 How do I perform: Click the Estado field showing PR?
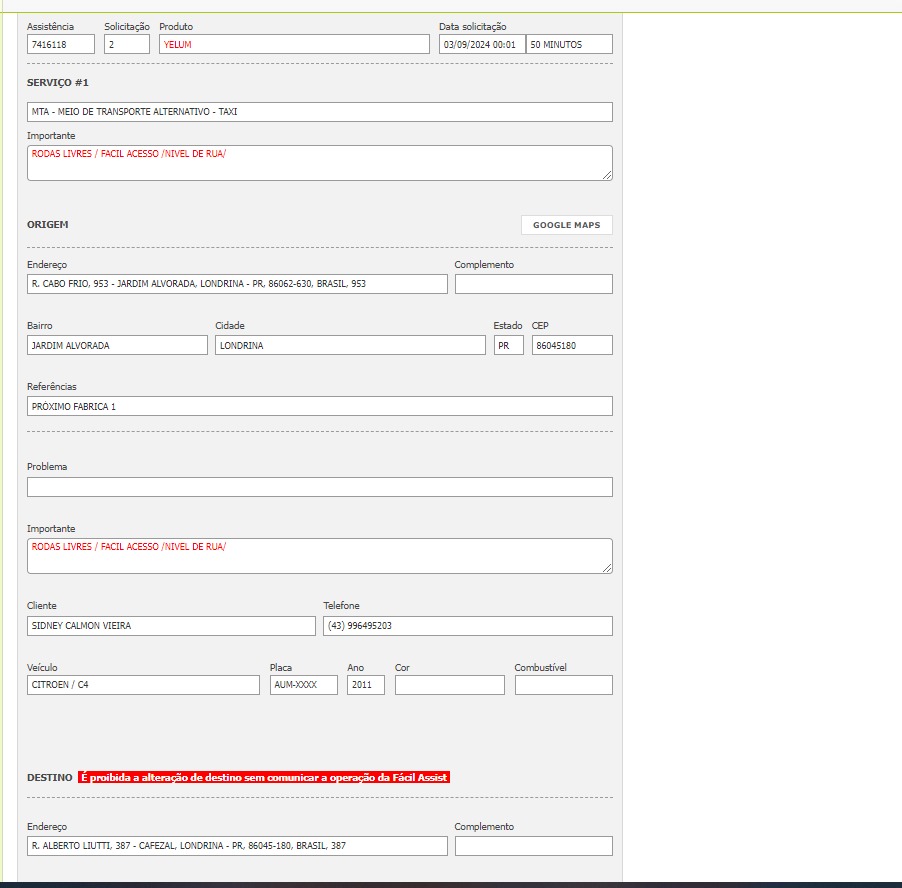508,345
